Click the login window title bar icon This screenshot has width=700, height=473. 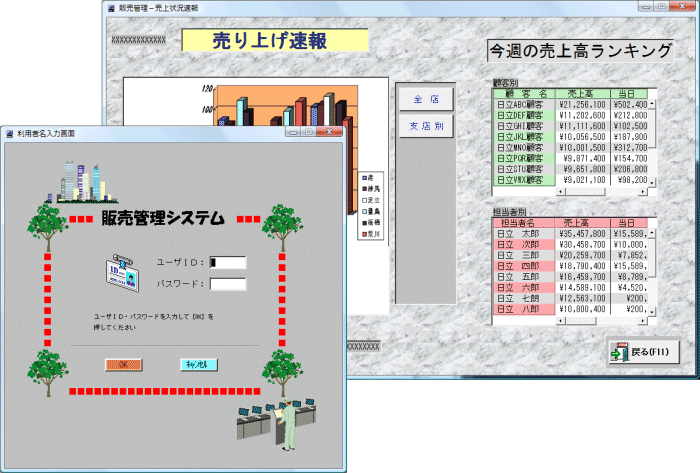[9, 133]
